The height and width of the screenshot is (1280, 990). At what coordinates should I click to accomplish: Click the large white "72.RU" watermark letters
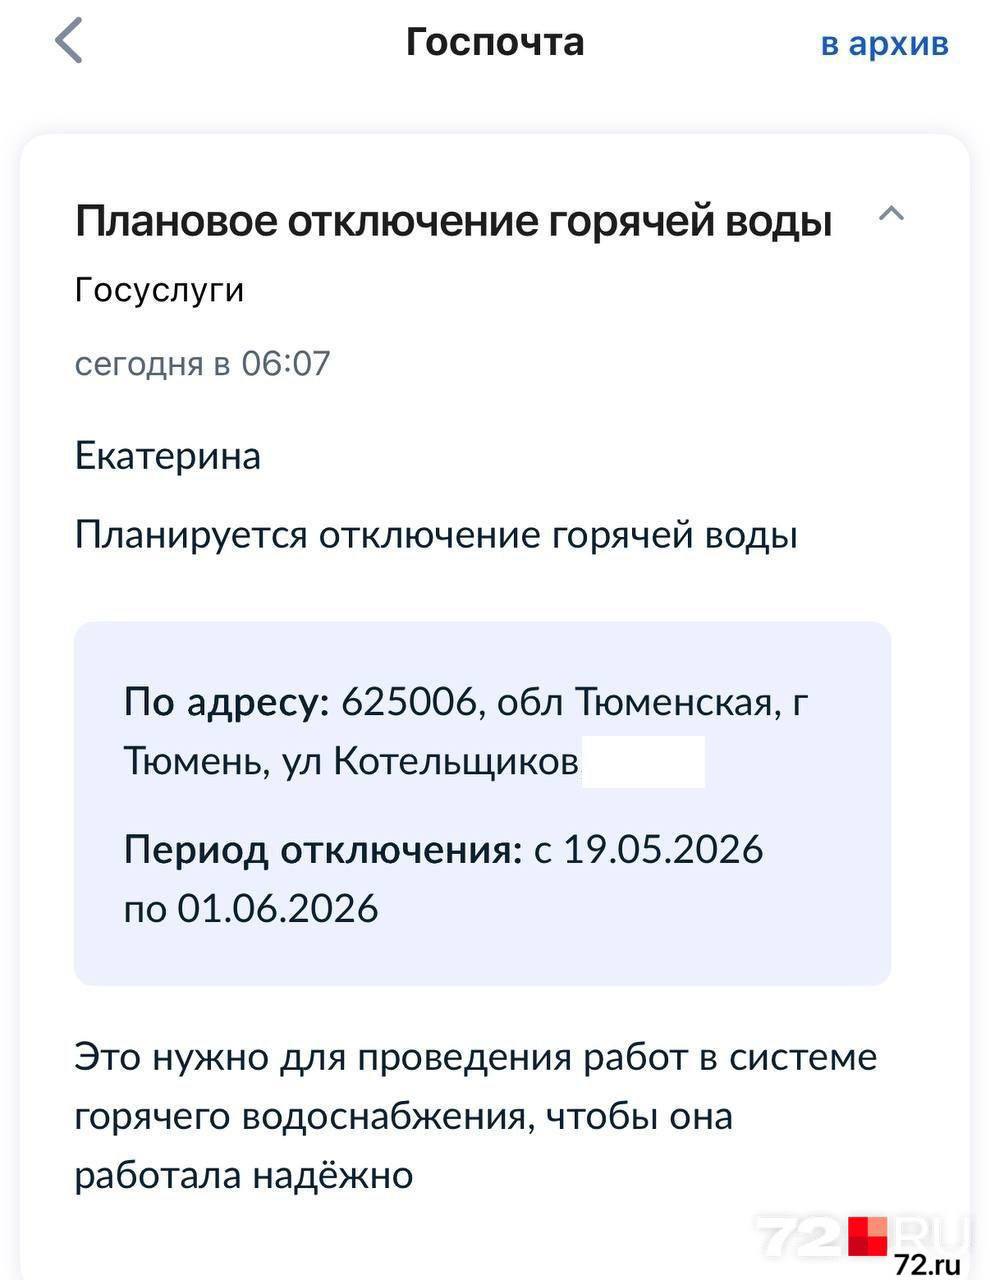coord(800,1236)
